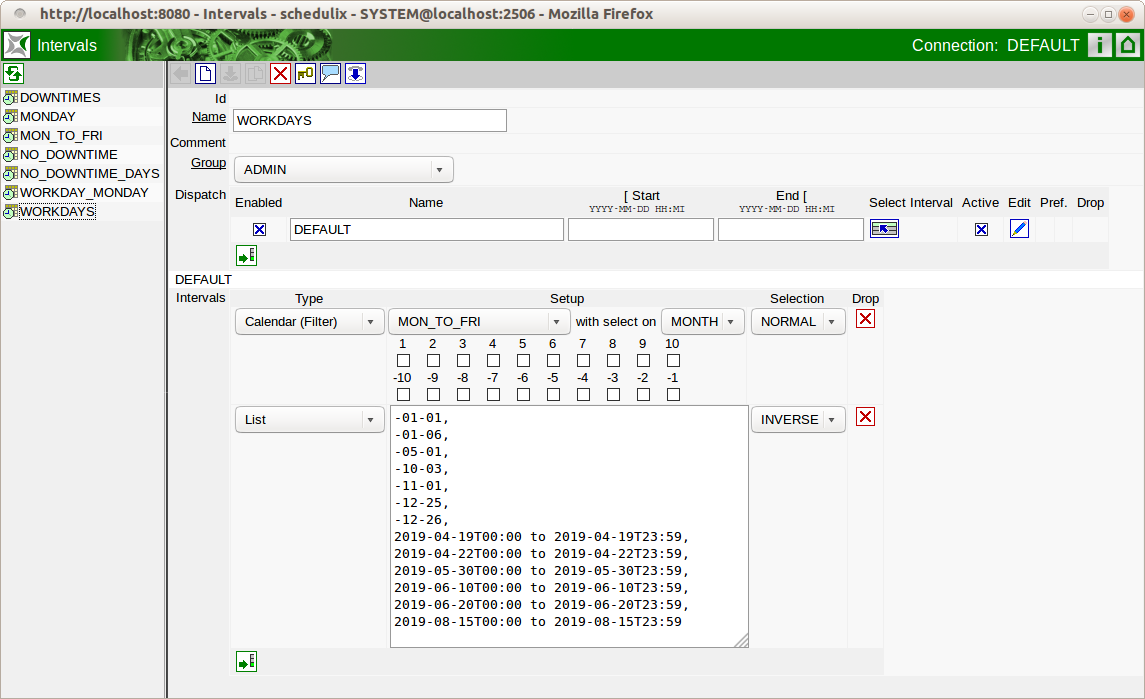Click the pencil Edit icon for DEFAULT
The height and width of the screenshot is (699, 1145).
click(x=1019, y=229)
